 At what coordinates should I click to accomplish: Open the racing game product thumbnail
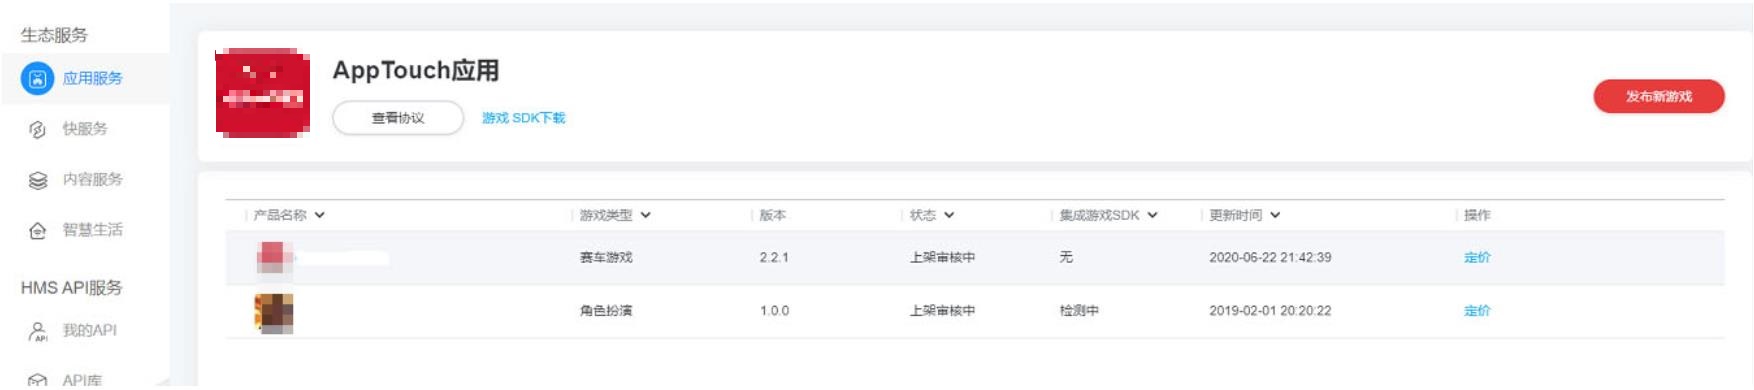(x=274, y=257)
